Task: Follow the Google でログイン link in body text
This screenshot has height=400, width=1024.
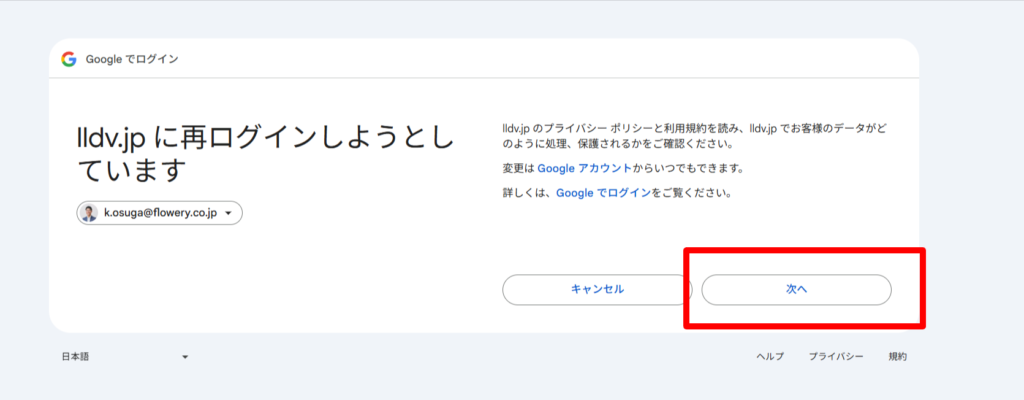Action: [x=602, y=192]
